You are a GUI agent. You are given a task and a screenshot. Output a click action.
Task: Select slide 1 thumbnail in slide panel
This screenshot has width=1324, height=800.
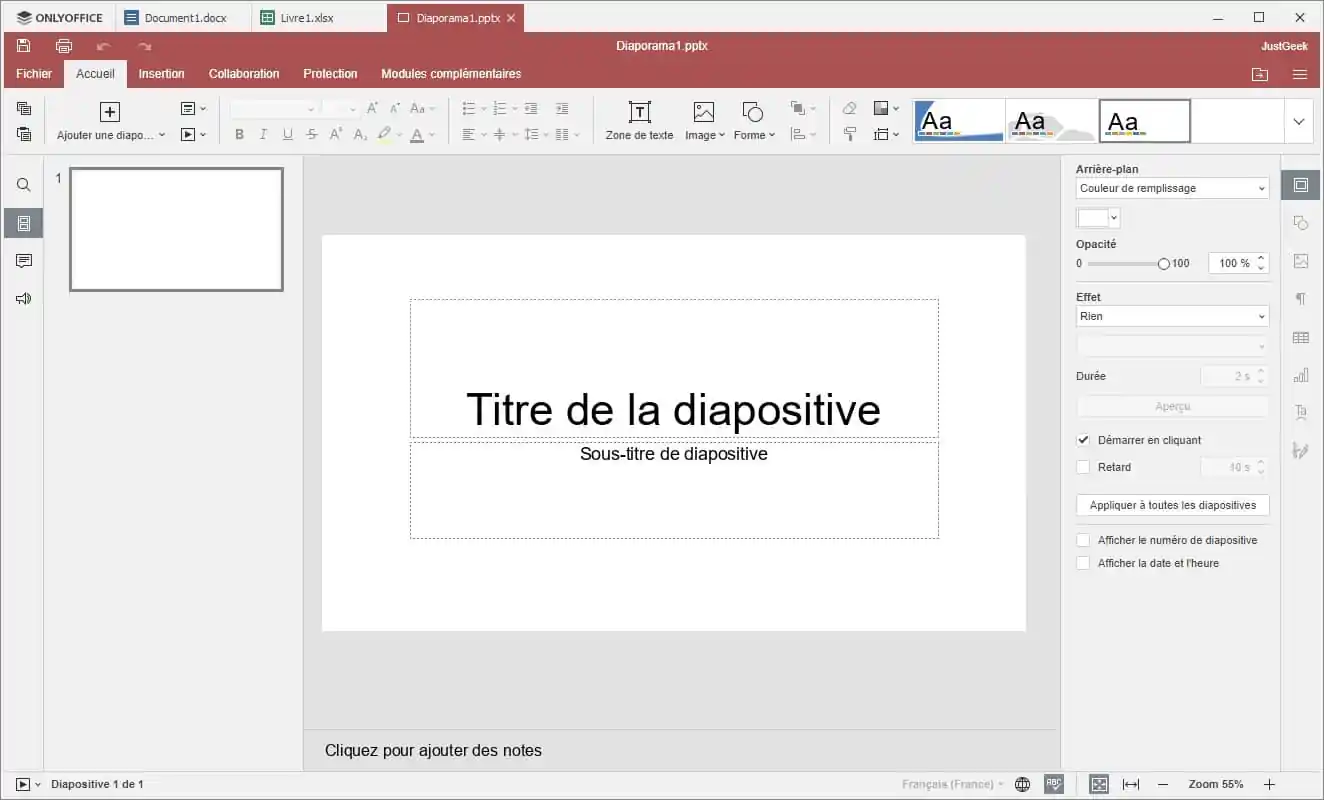[x=176, y=229]
